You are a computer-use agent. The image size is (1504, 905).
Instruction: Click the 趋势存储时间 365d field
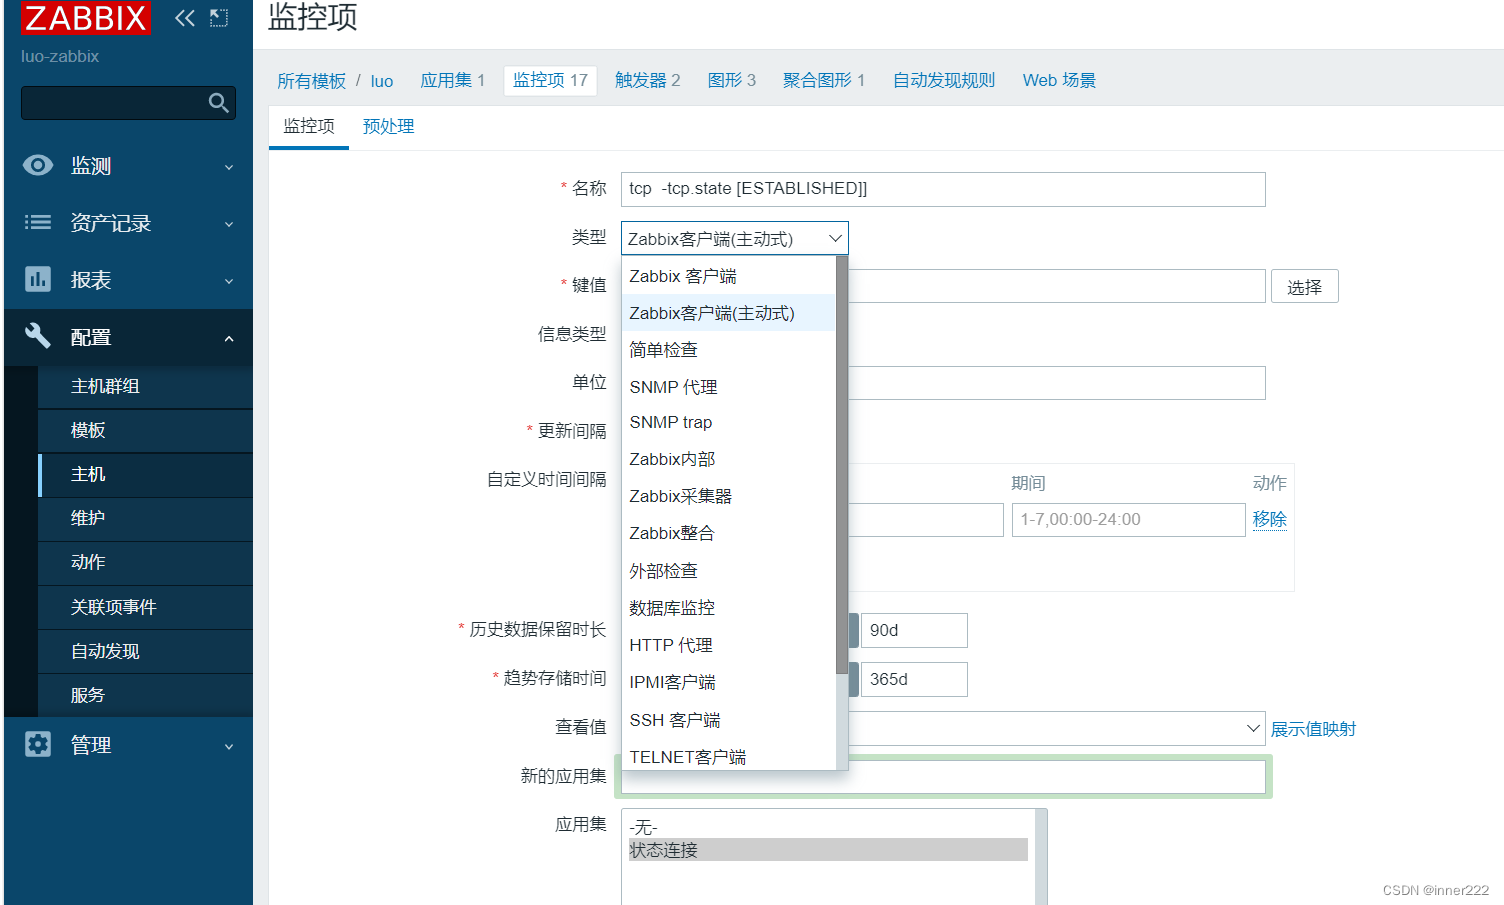(x=914, y=679)
